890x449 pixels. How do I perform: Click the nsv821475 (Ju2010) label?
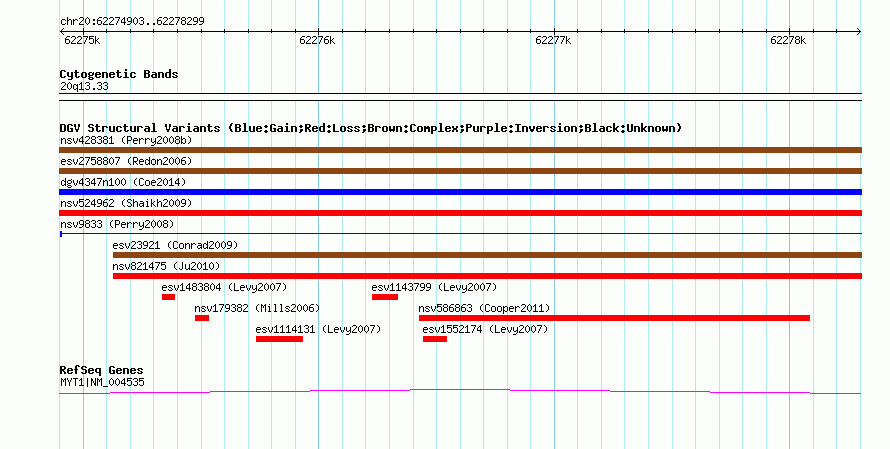[x=166, y=266]
